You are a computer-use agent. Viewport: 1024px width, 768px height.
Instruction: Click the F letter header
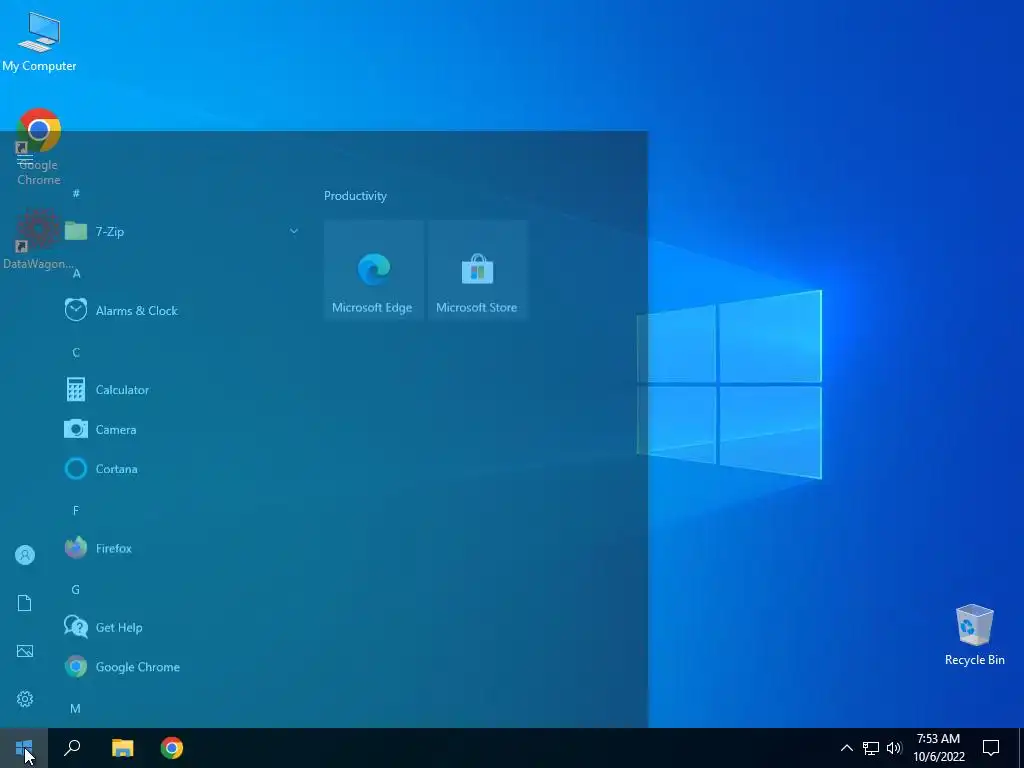pos(76,511)
